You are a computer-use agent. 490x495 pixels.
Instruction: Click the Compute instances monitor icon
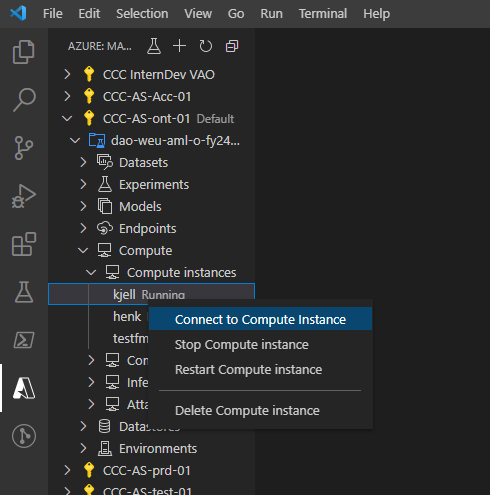tap(113, 272)
